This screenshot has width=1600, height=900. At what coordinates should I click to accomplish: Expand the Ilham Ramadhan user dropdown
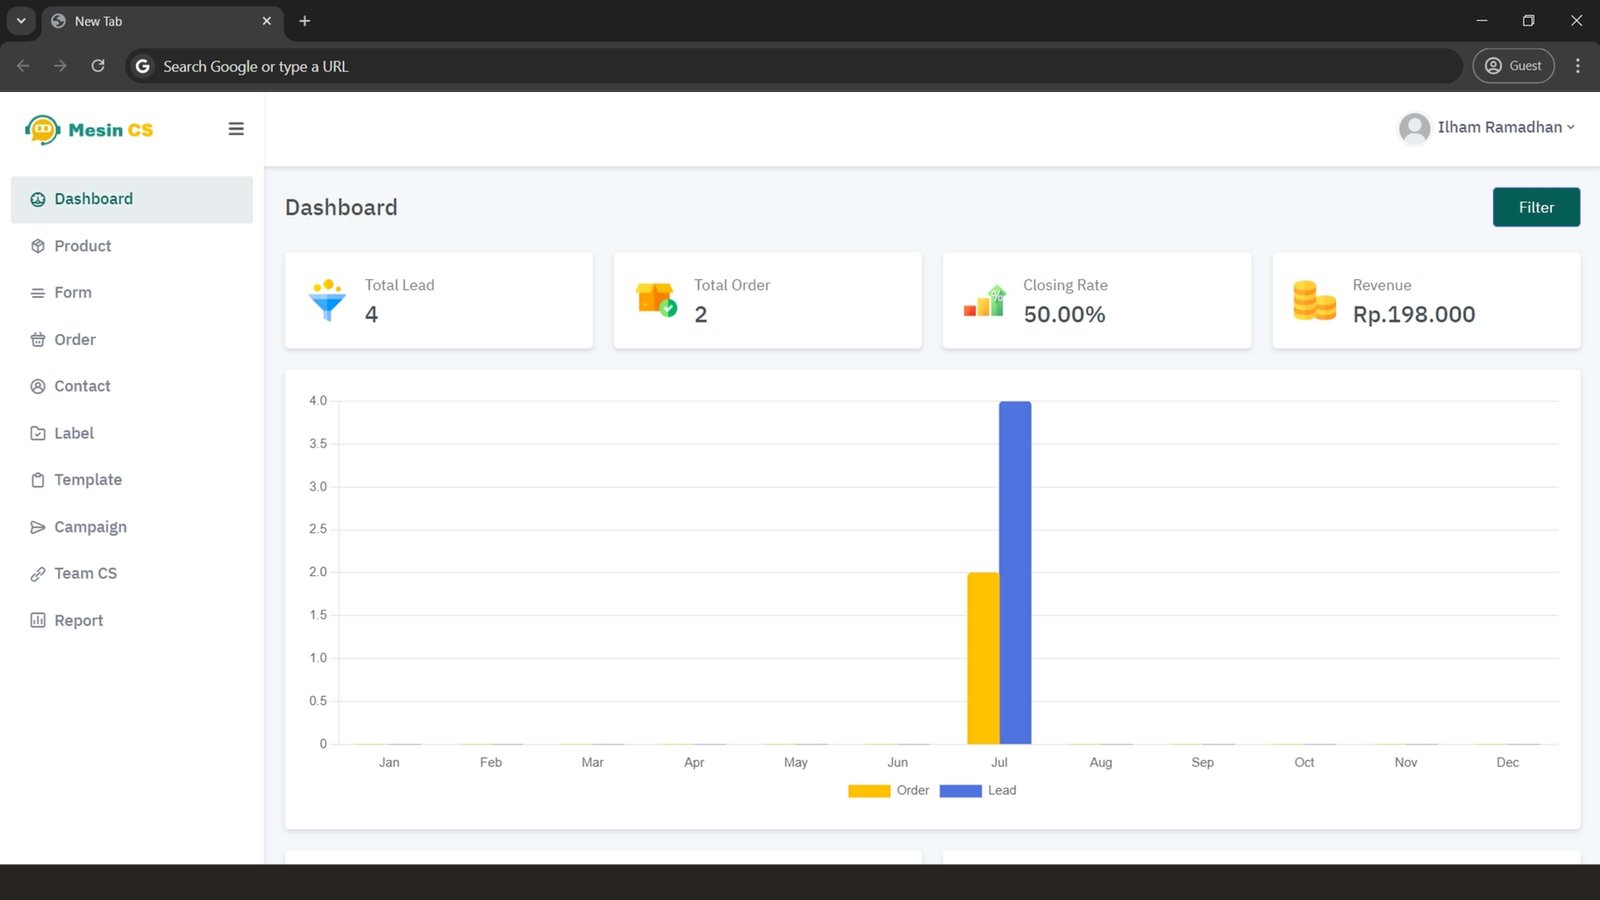[1487, 128]
